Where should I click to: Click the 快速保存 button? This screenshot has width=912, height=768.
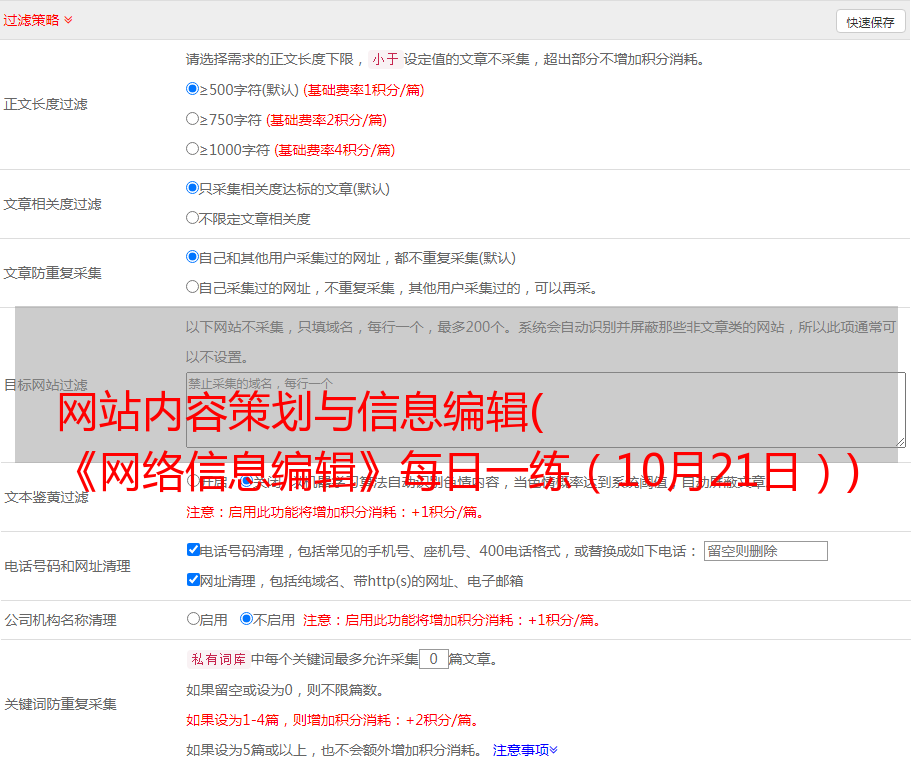[870, 22]
